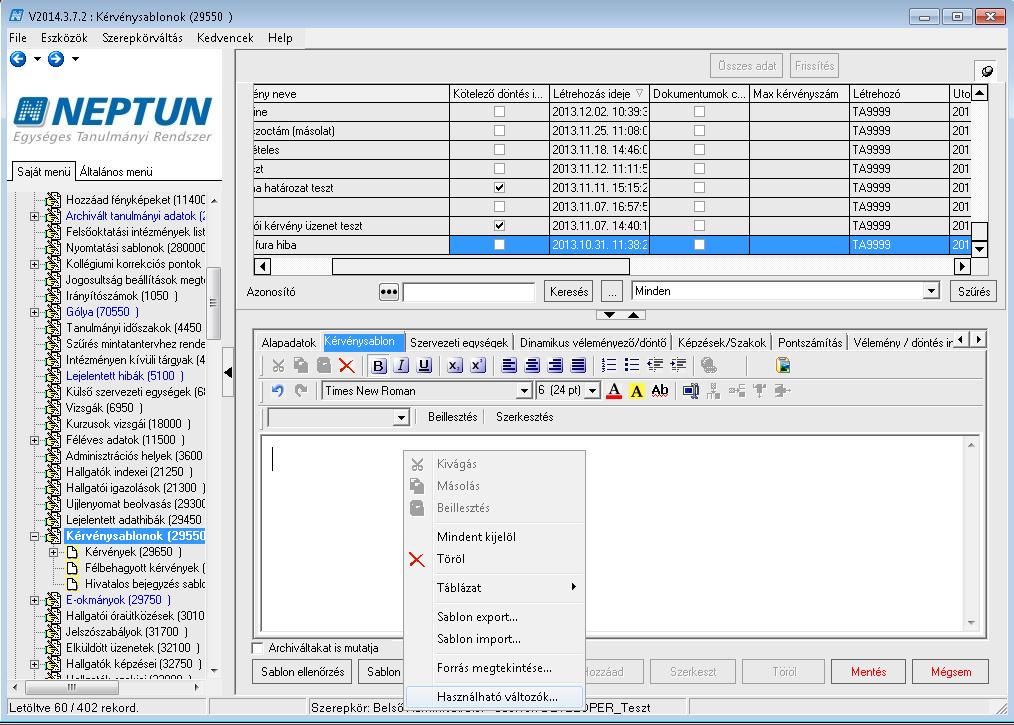This screenshot has height=725, width=1014.
Task: Toggle 'Archiváltakat is mutatja' checkbox
Action: [258, 647]
